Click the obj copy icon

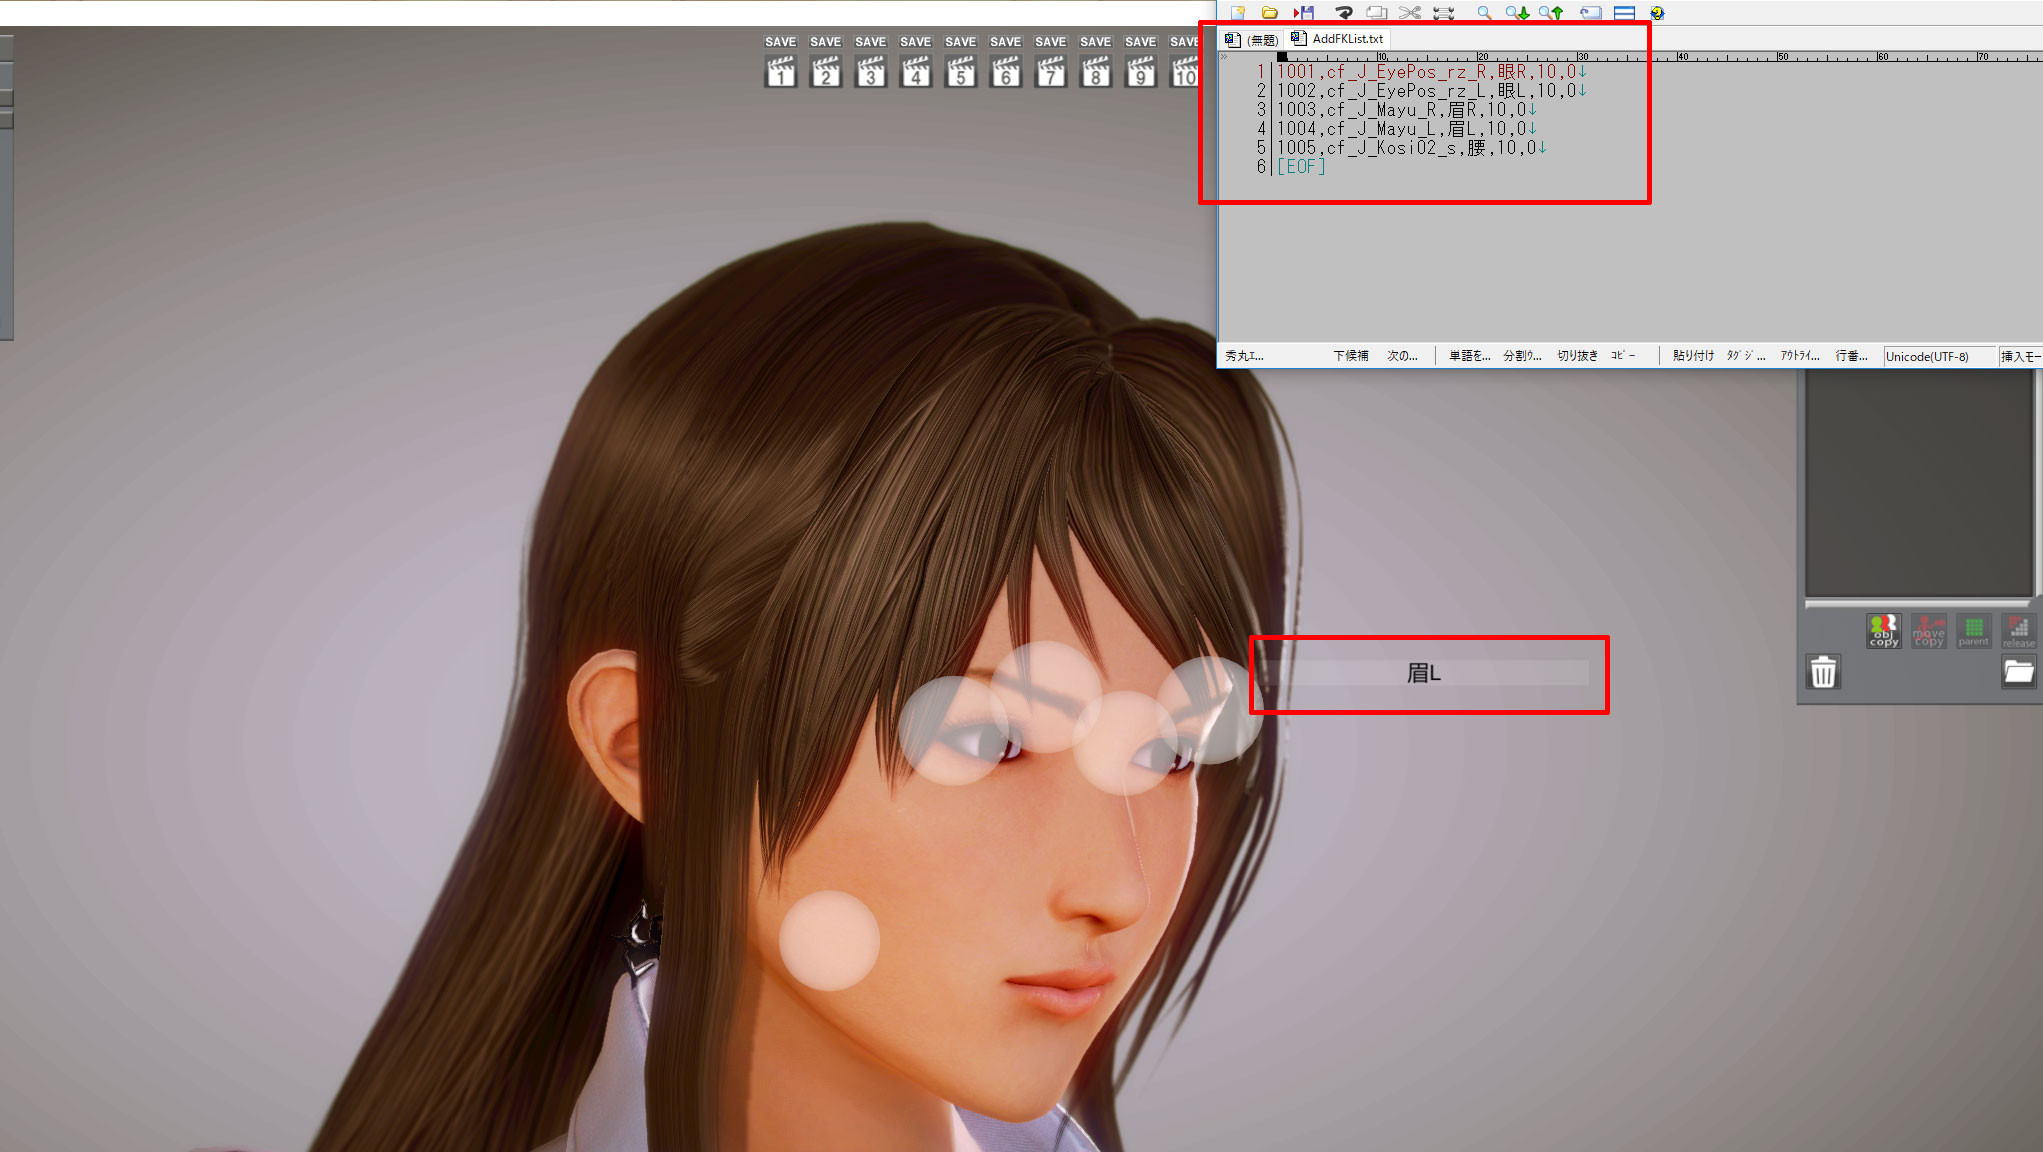coord(1883,631)
